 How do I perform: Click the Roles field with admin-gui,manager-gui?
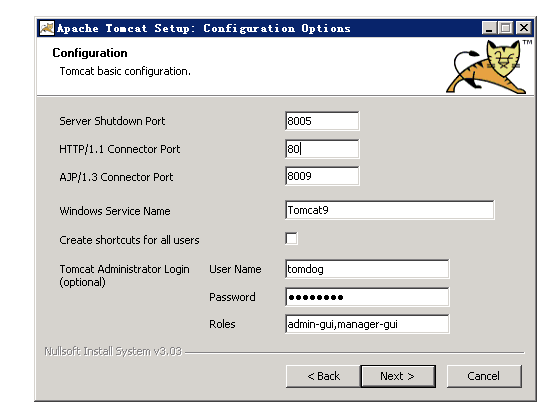point(367,324)
